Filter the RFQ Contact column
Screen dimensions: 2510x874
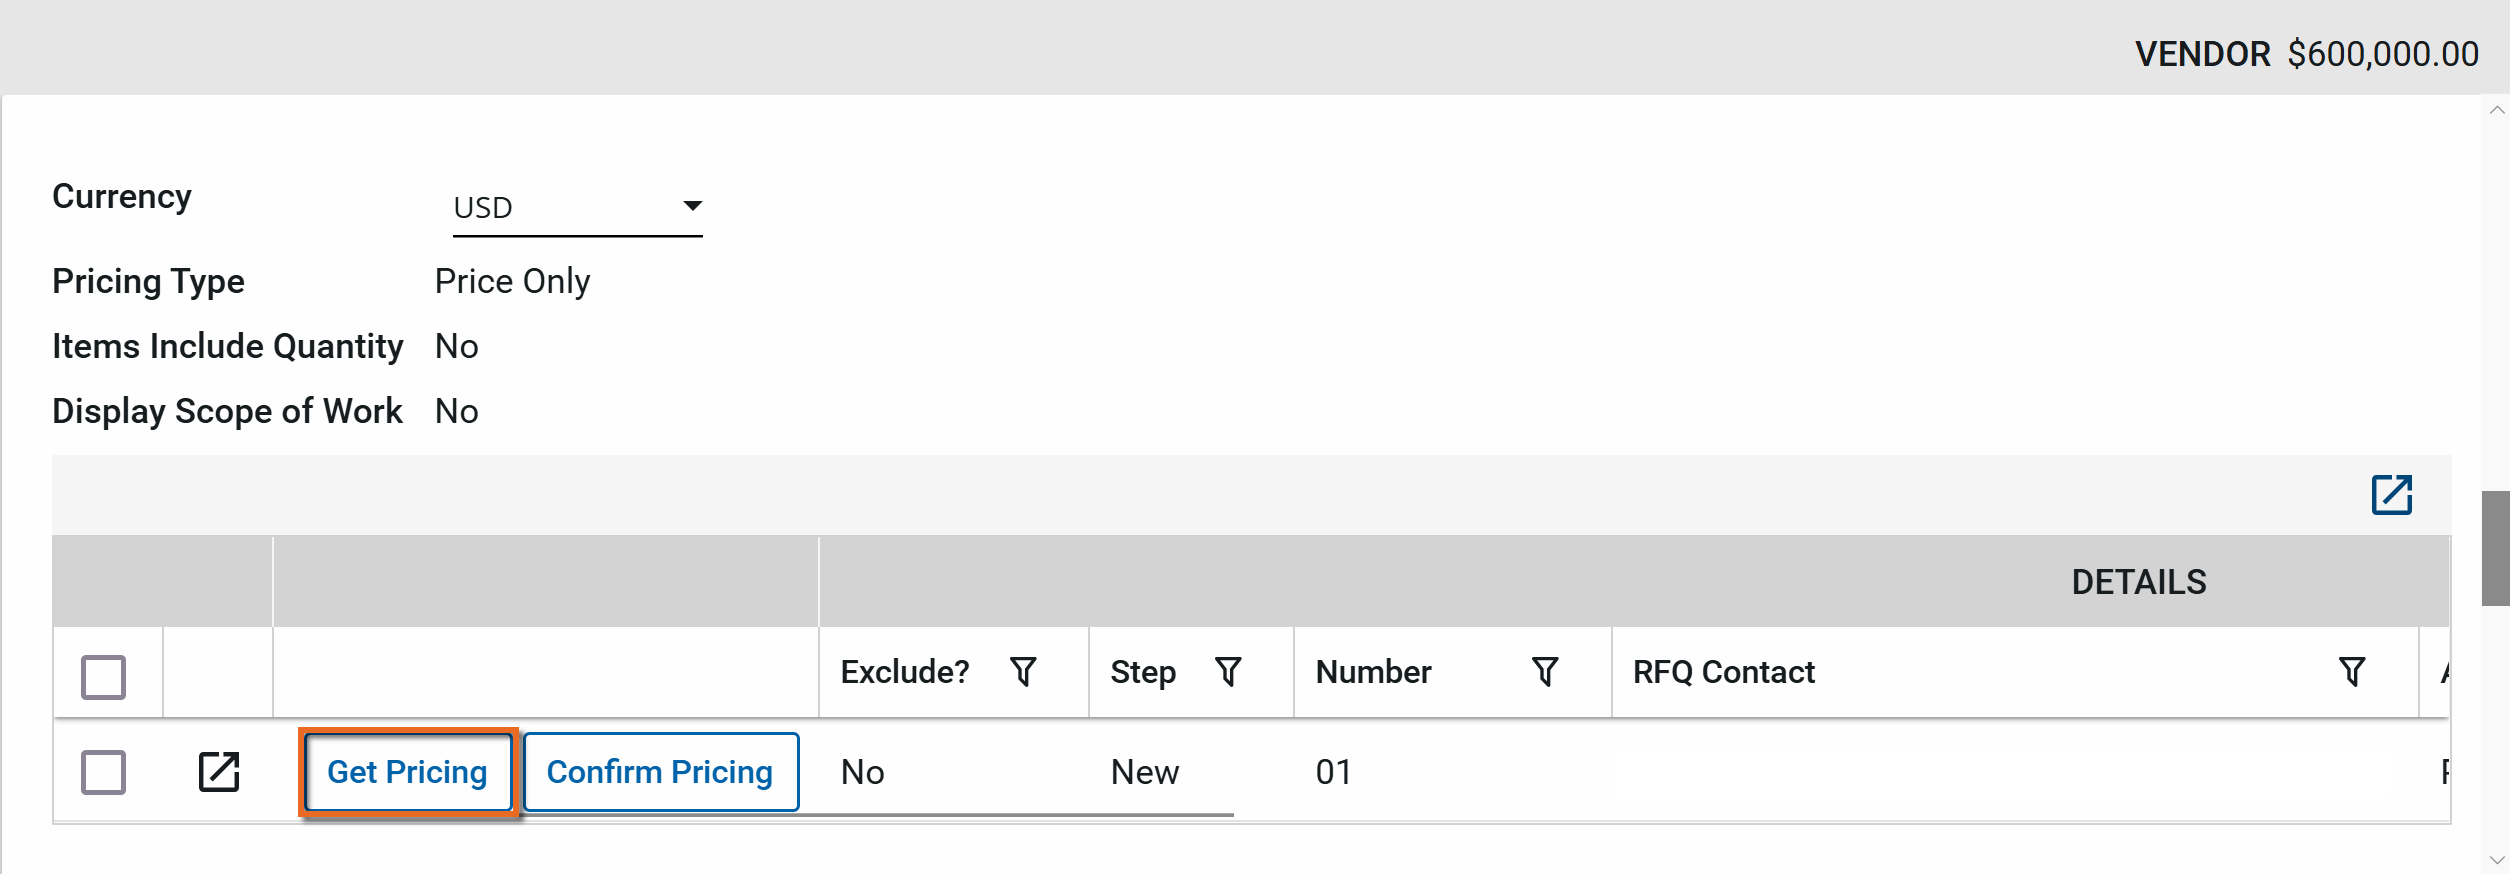2352,672
